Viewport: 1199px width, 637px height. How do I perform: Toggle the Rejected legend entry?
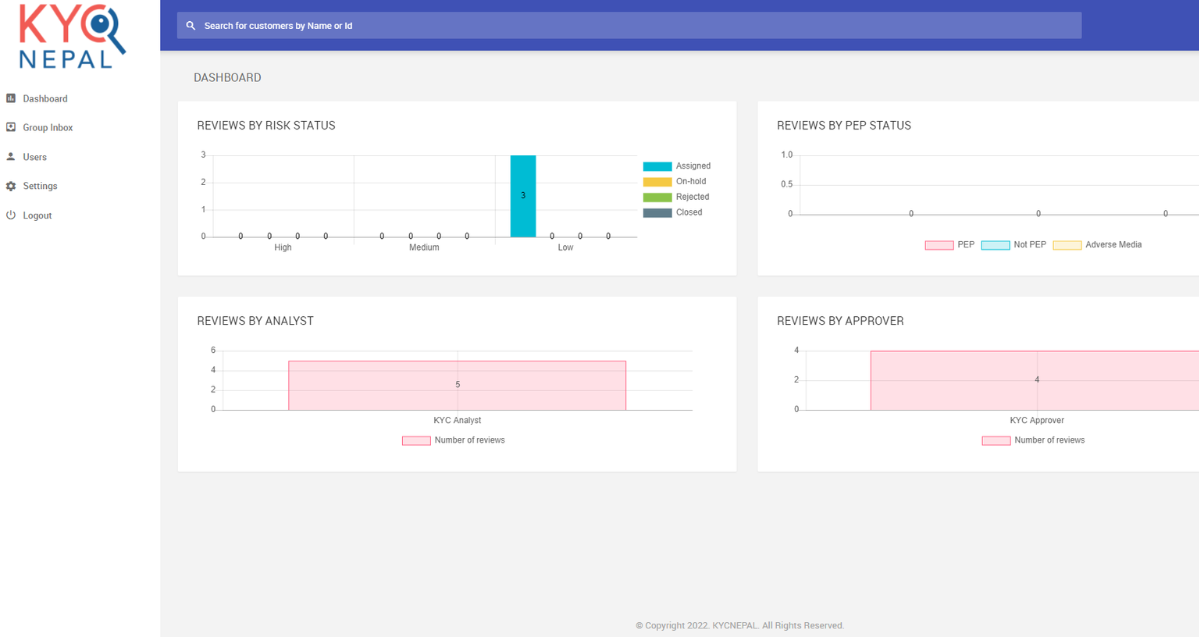point(675,197)
